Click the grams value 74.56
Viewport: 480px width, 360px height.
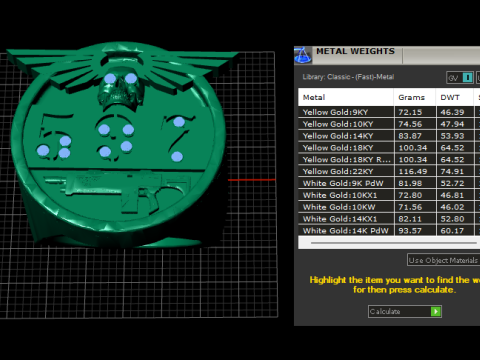point(410,124)
